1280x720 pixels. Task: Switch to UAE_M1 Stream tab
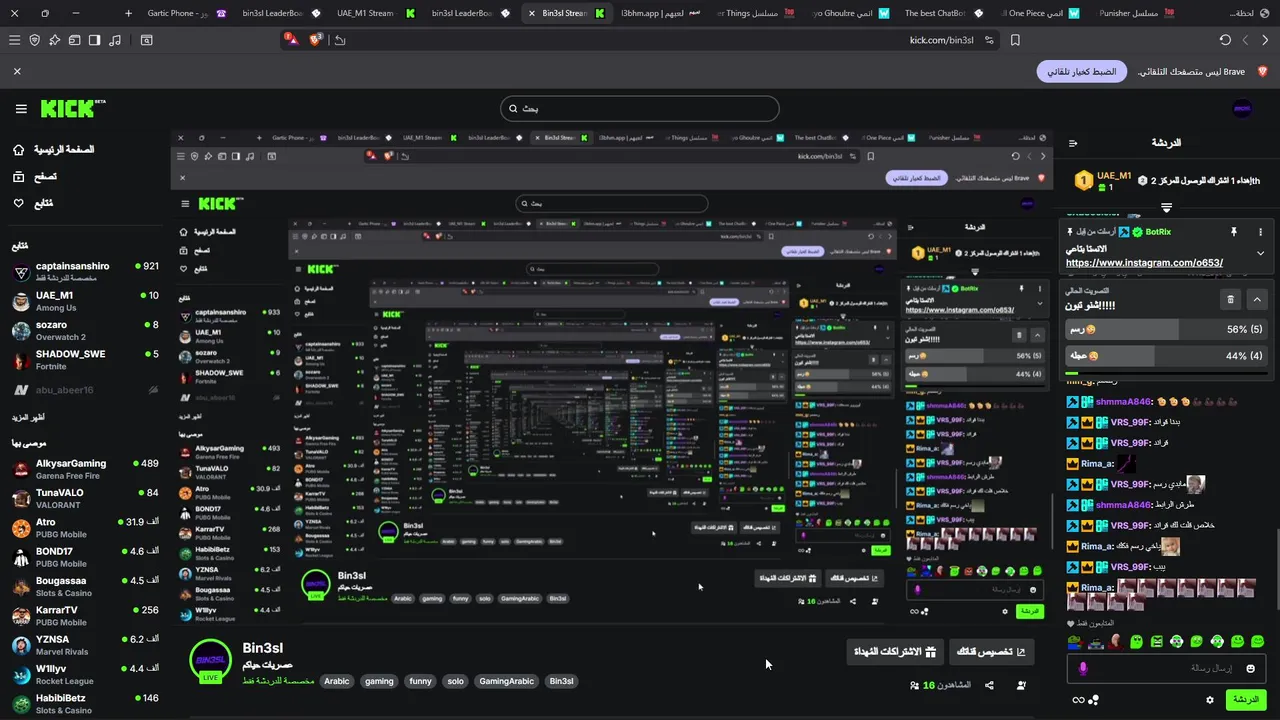coord(375,13)
